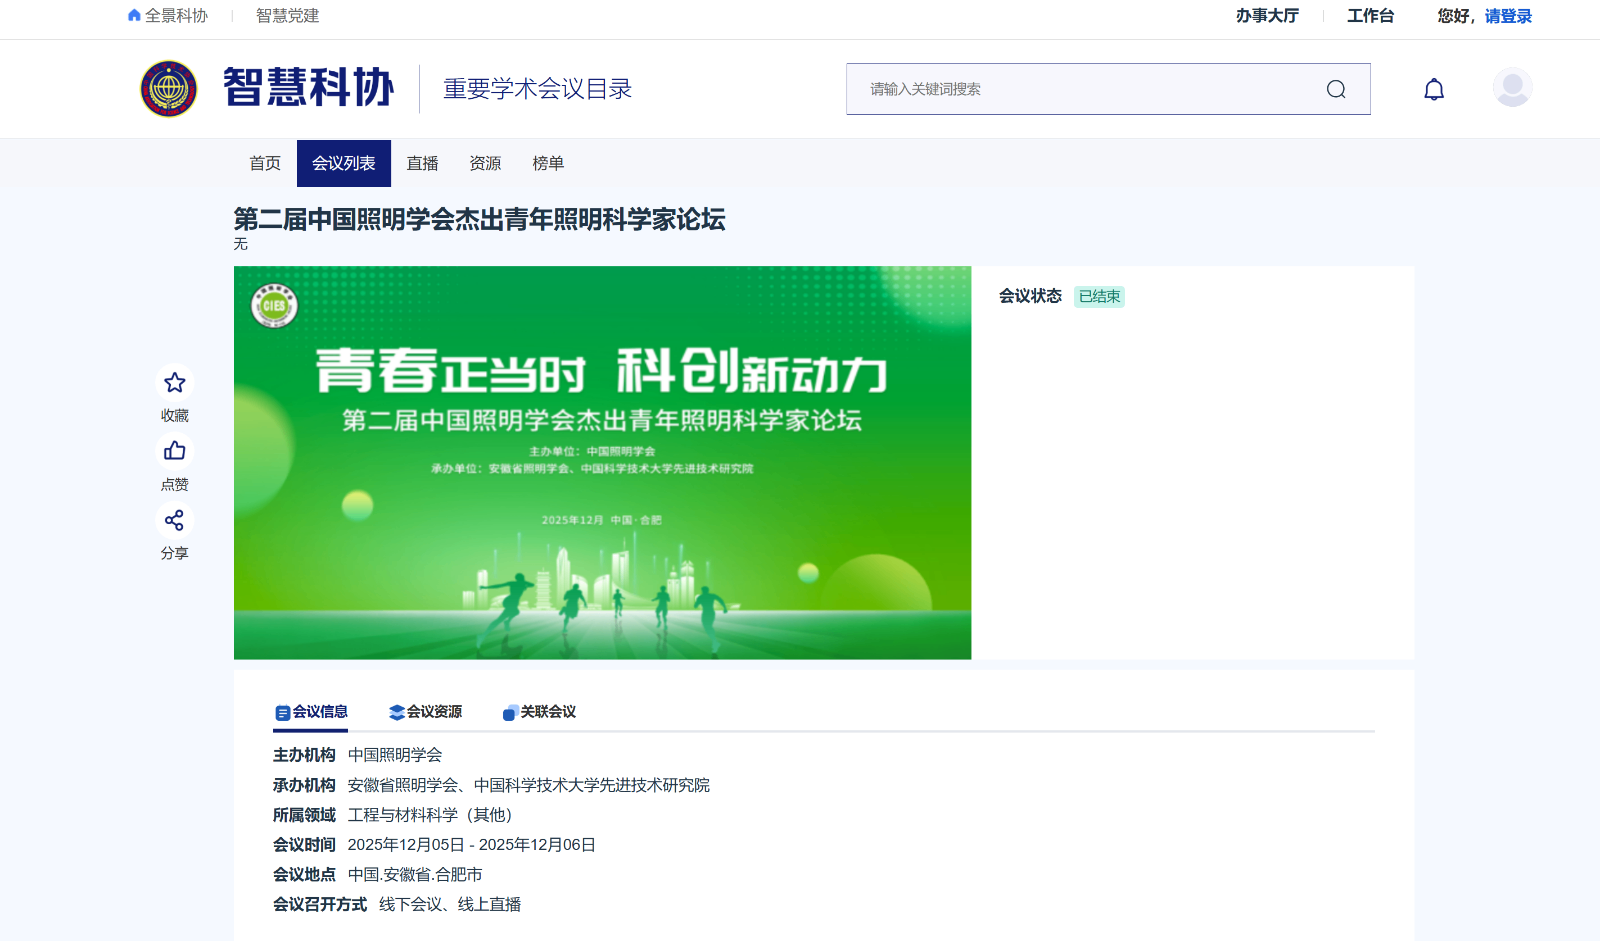Click the 会议召开方式 label

coord(320,905)
